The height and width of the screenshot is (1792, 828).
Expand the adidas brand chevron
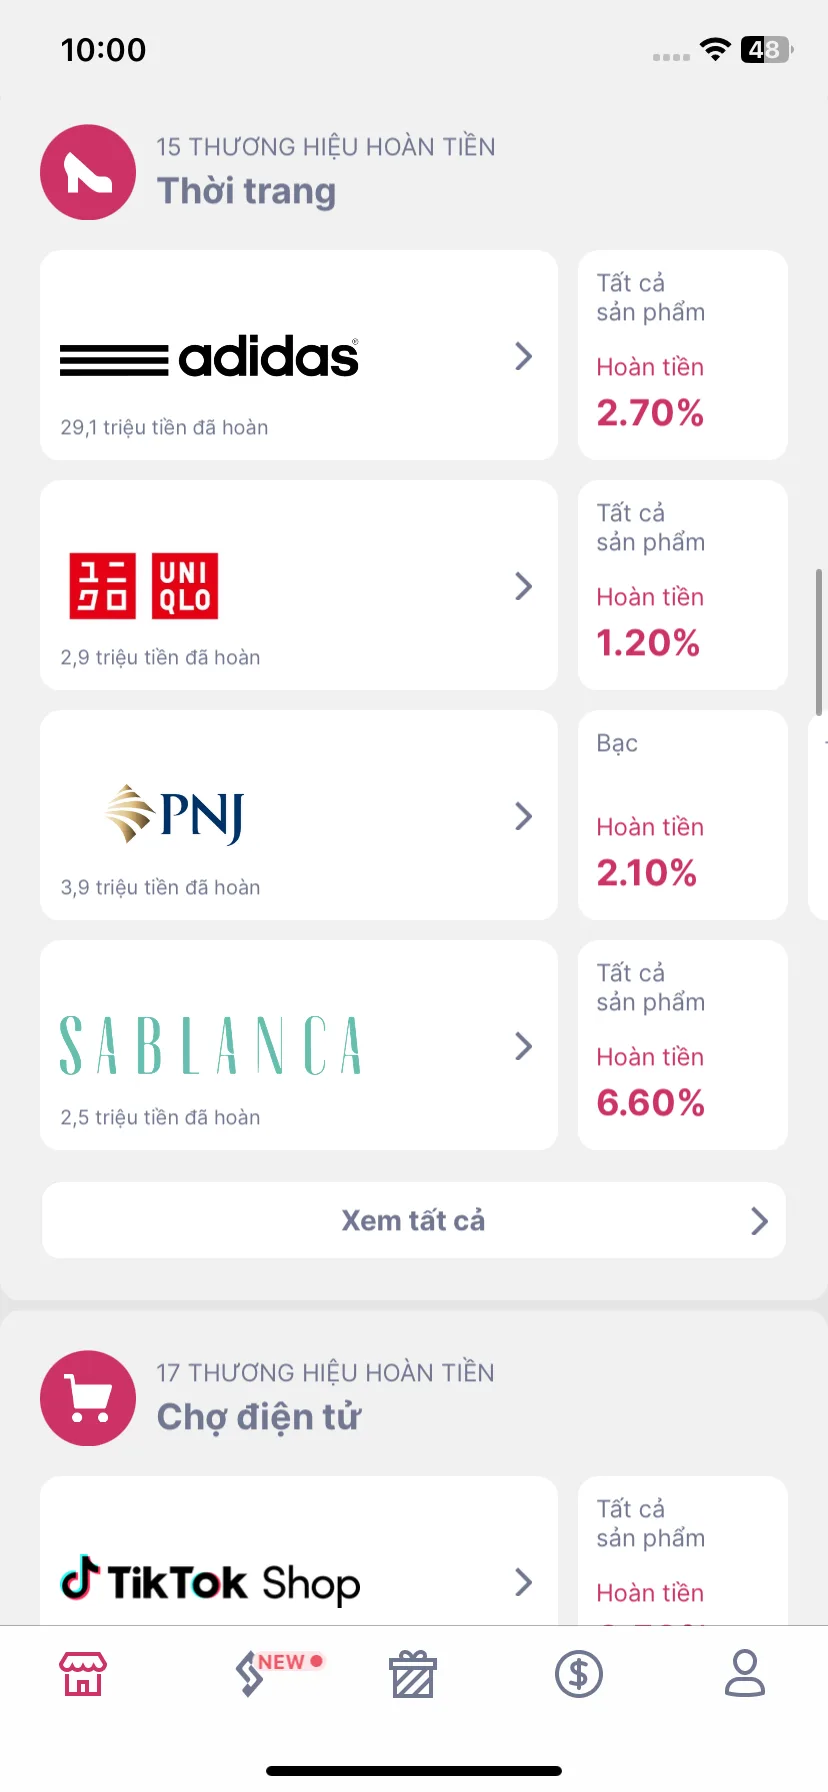523,356
